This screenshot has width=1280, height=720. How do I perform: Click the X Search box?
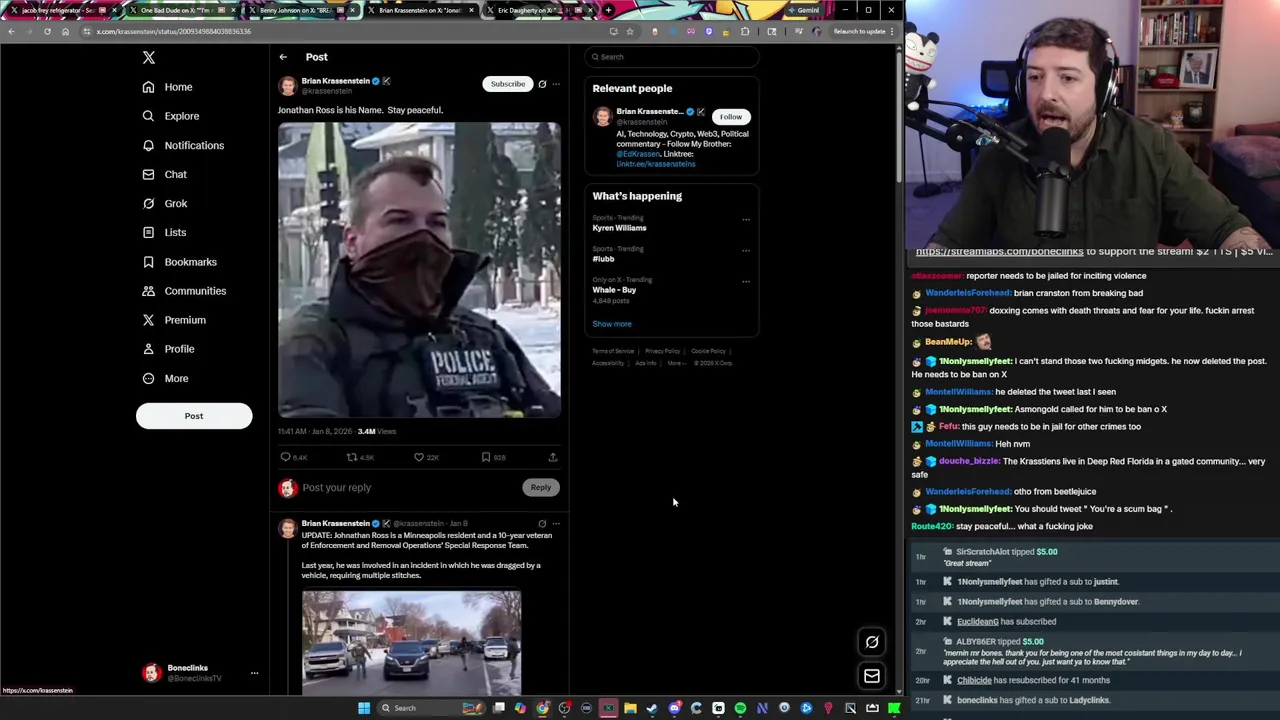(671, 57)
